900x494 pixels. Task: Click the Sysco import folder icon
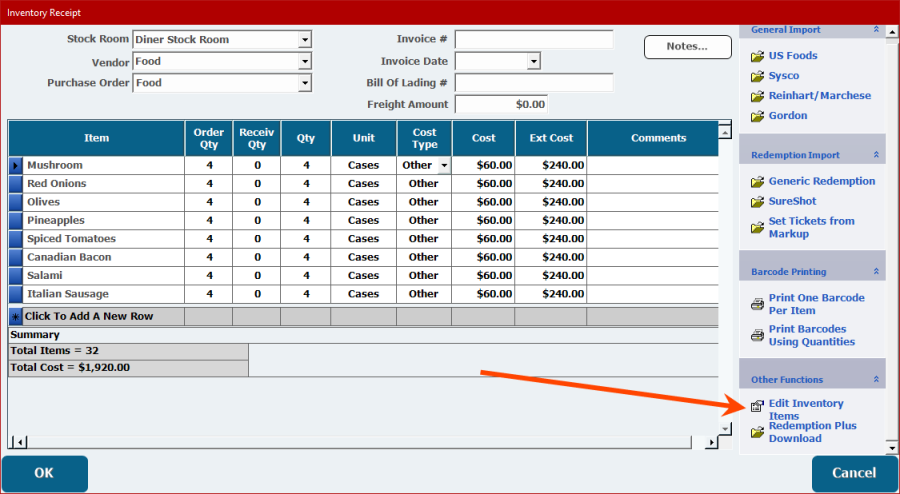coord(757,76)
